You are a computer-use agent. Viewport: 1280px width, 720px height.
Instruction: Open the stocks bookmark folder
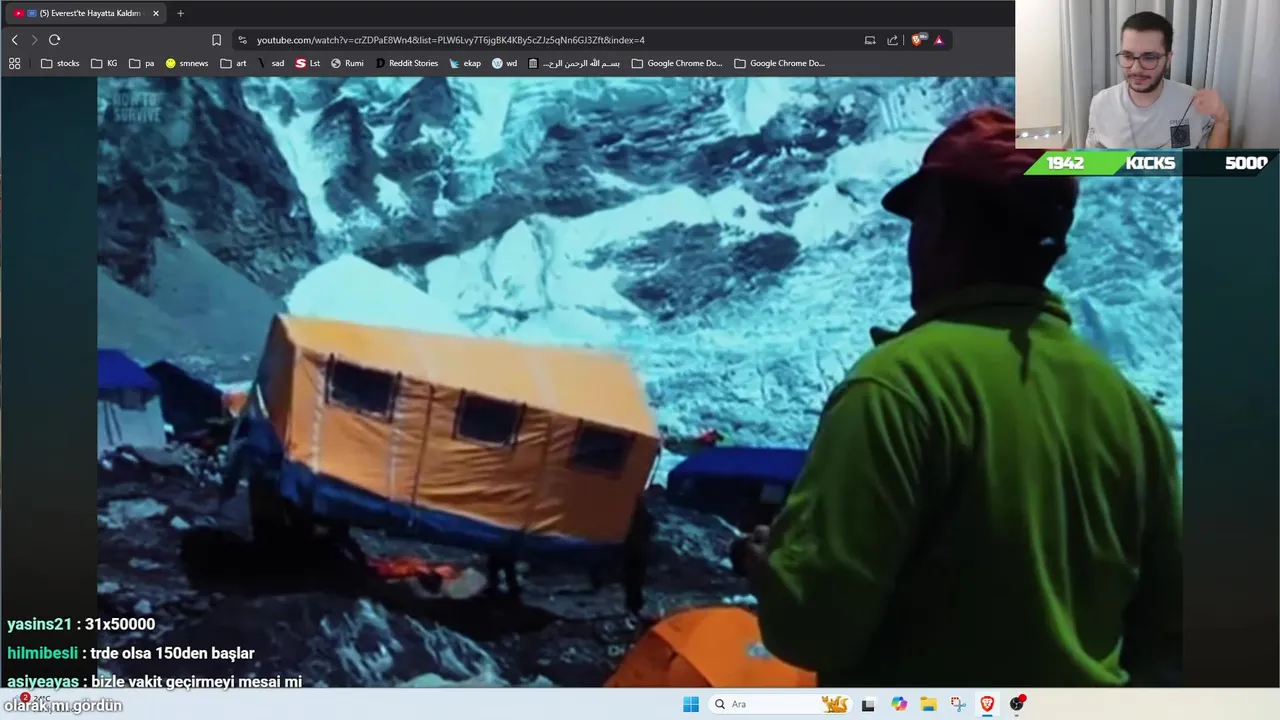coord(60,63)
